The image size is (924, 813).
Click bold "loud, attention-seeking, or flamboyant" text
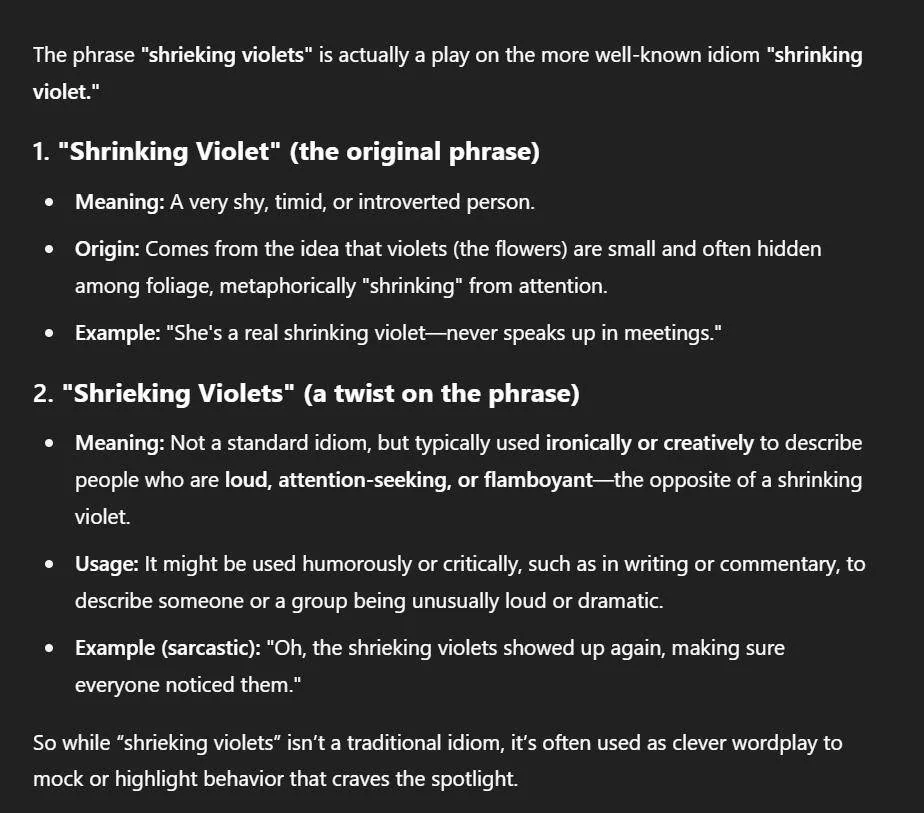pos(409,480)
